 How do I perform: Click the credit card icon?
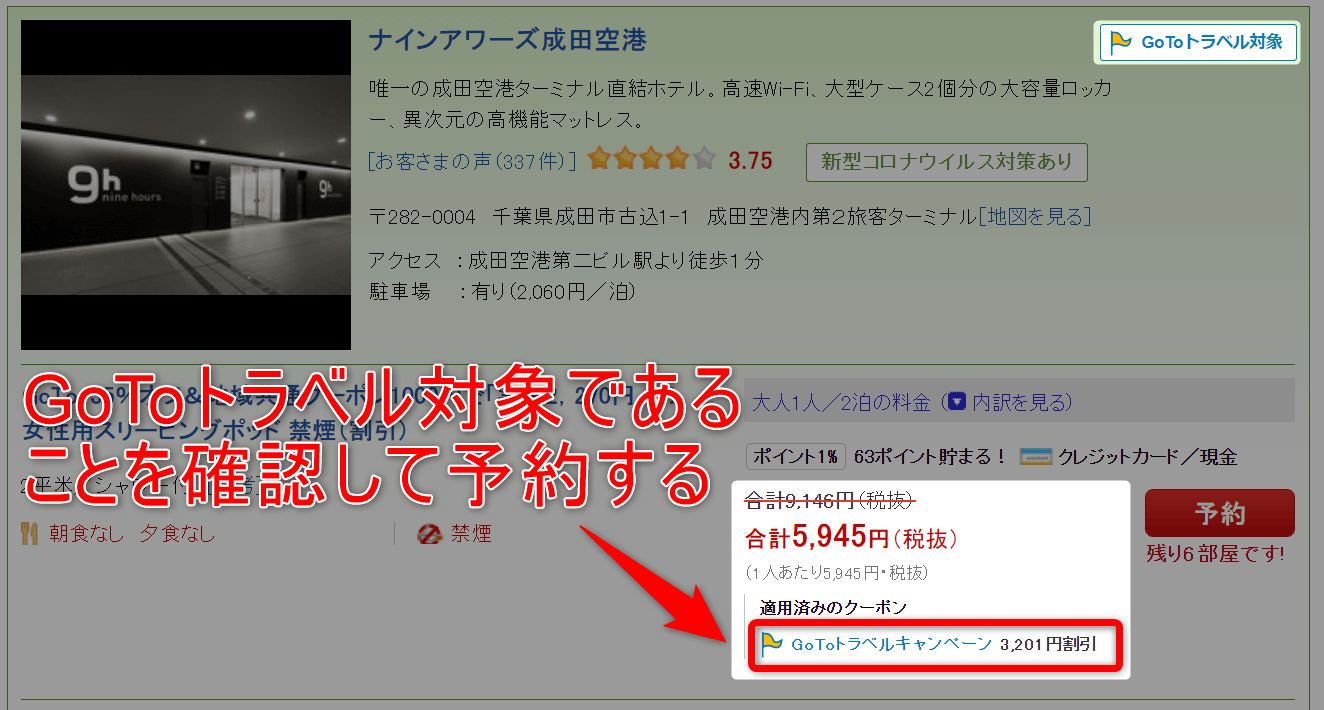coord(1034,457)
